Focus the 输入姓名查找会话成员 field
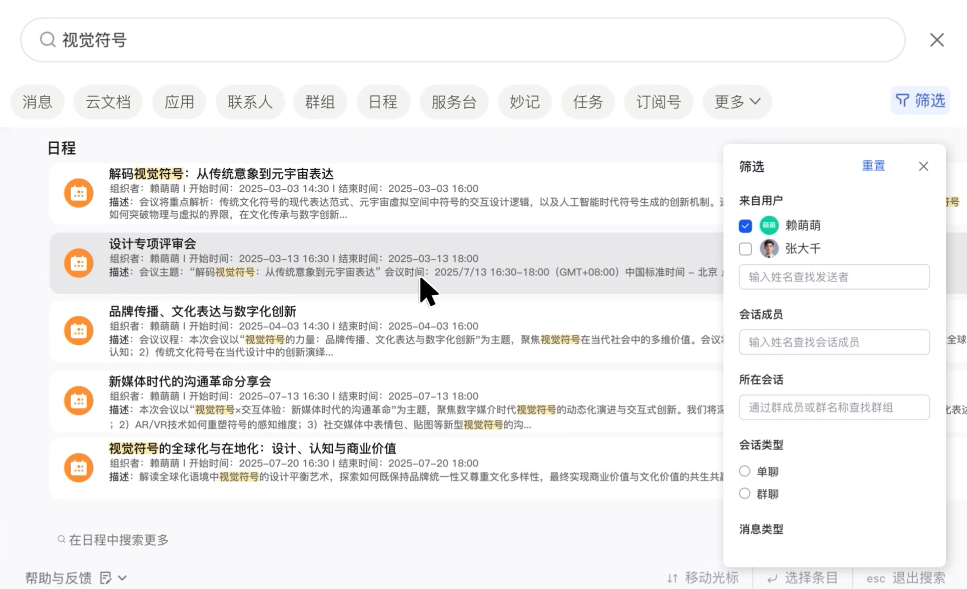 tap(834, 342)
